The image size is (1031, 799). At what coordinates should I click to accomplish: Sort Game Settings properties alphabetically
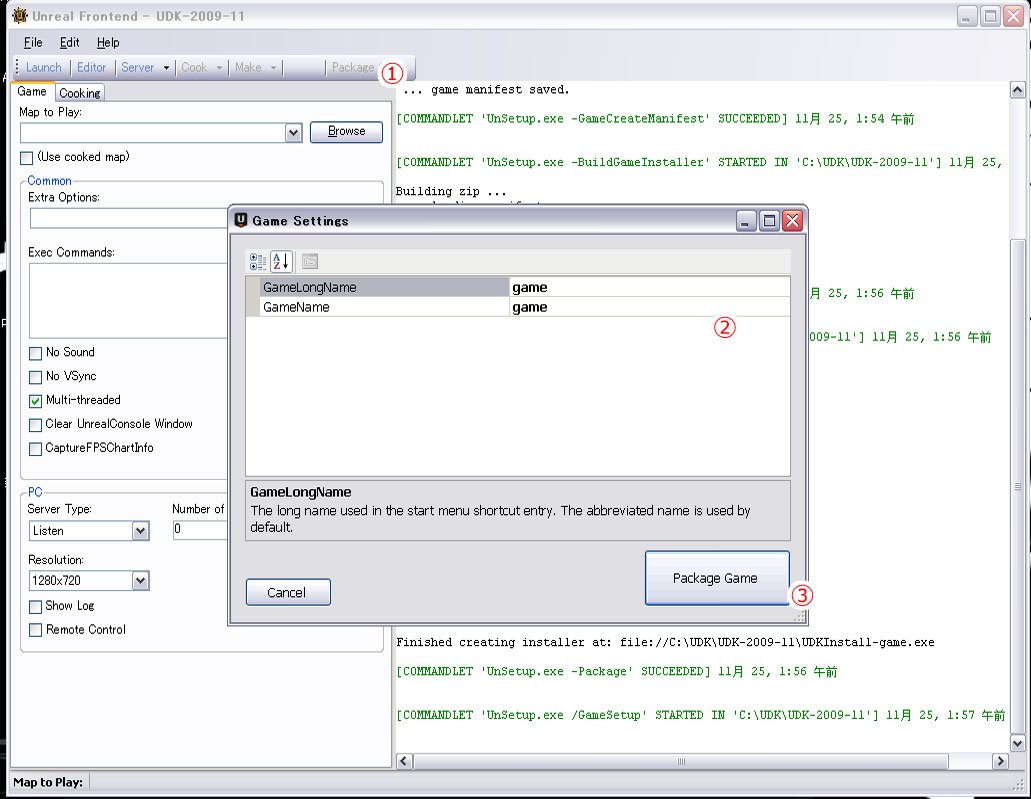(281, 262)
